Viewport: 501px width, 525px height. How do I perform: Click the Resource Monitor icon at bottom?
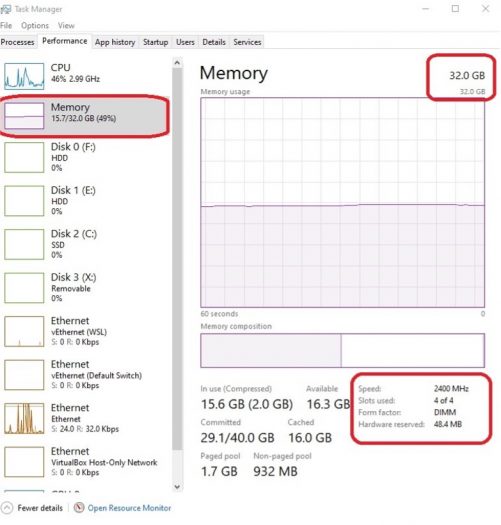tap(79, 508)
